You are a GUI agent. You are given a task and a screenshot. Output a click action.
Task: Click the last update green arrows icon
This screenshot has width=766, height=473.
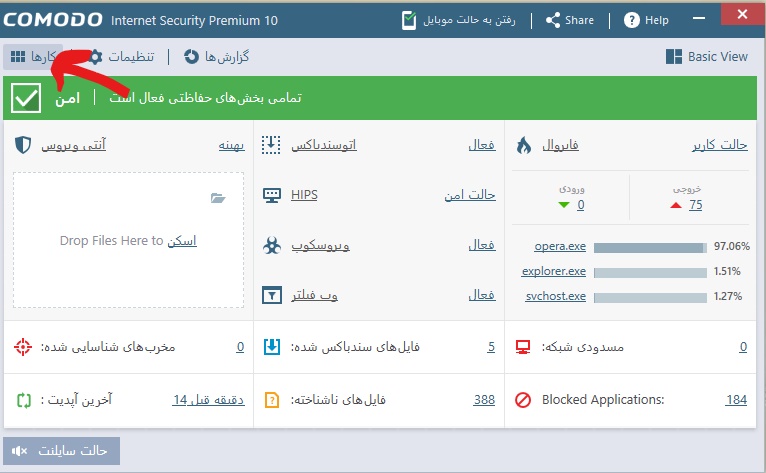(24, 401)
